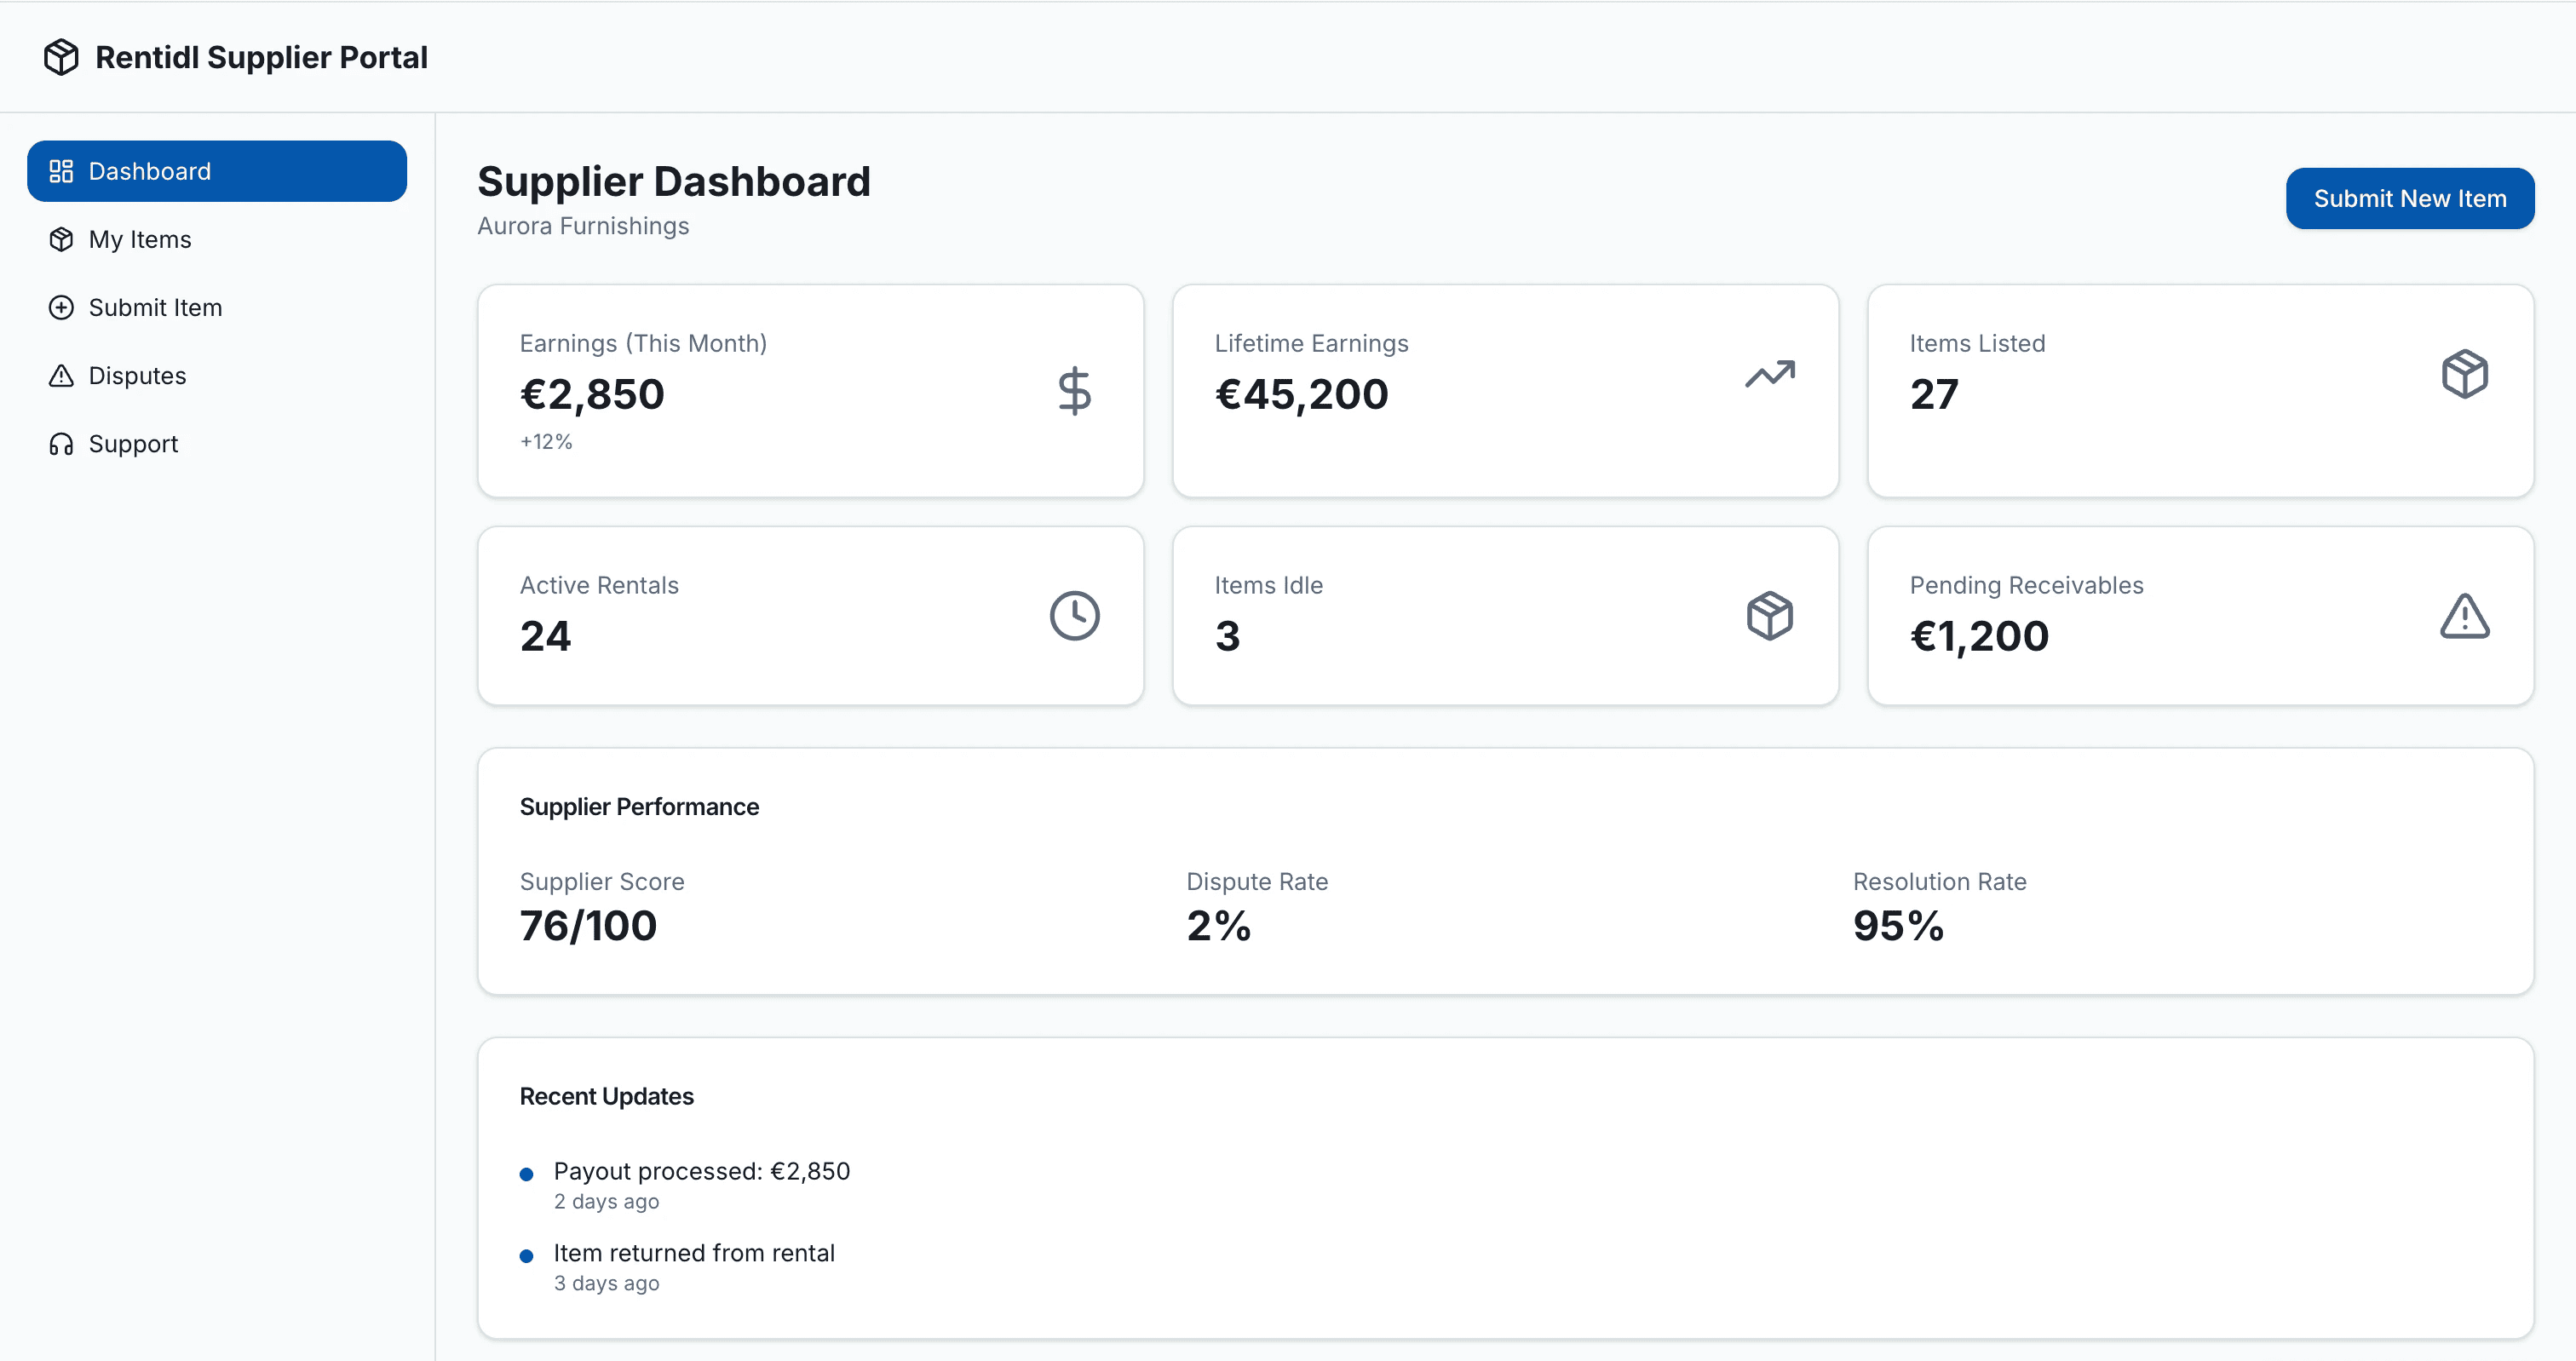Select the Payout processed €2,850 update
The width and height of the screenshot is (2576, 1361).
click(x=701, y=1171)
